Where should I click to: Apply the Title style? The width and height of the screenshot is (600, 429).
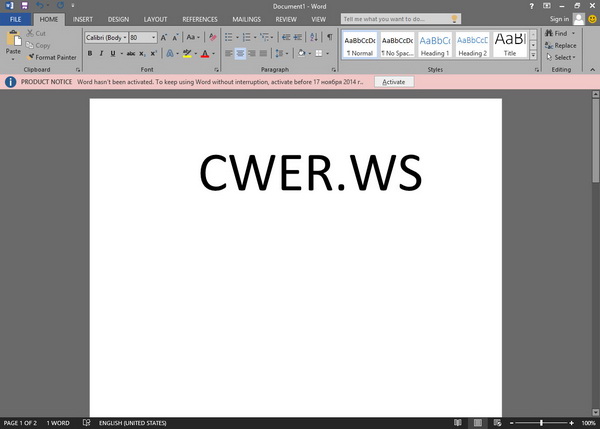pyautogui.click(x=510, y=45)
